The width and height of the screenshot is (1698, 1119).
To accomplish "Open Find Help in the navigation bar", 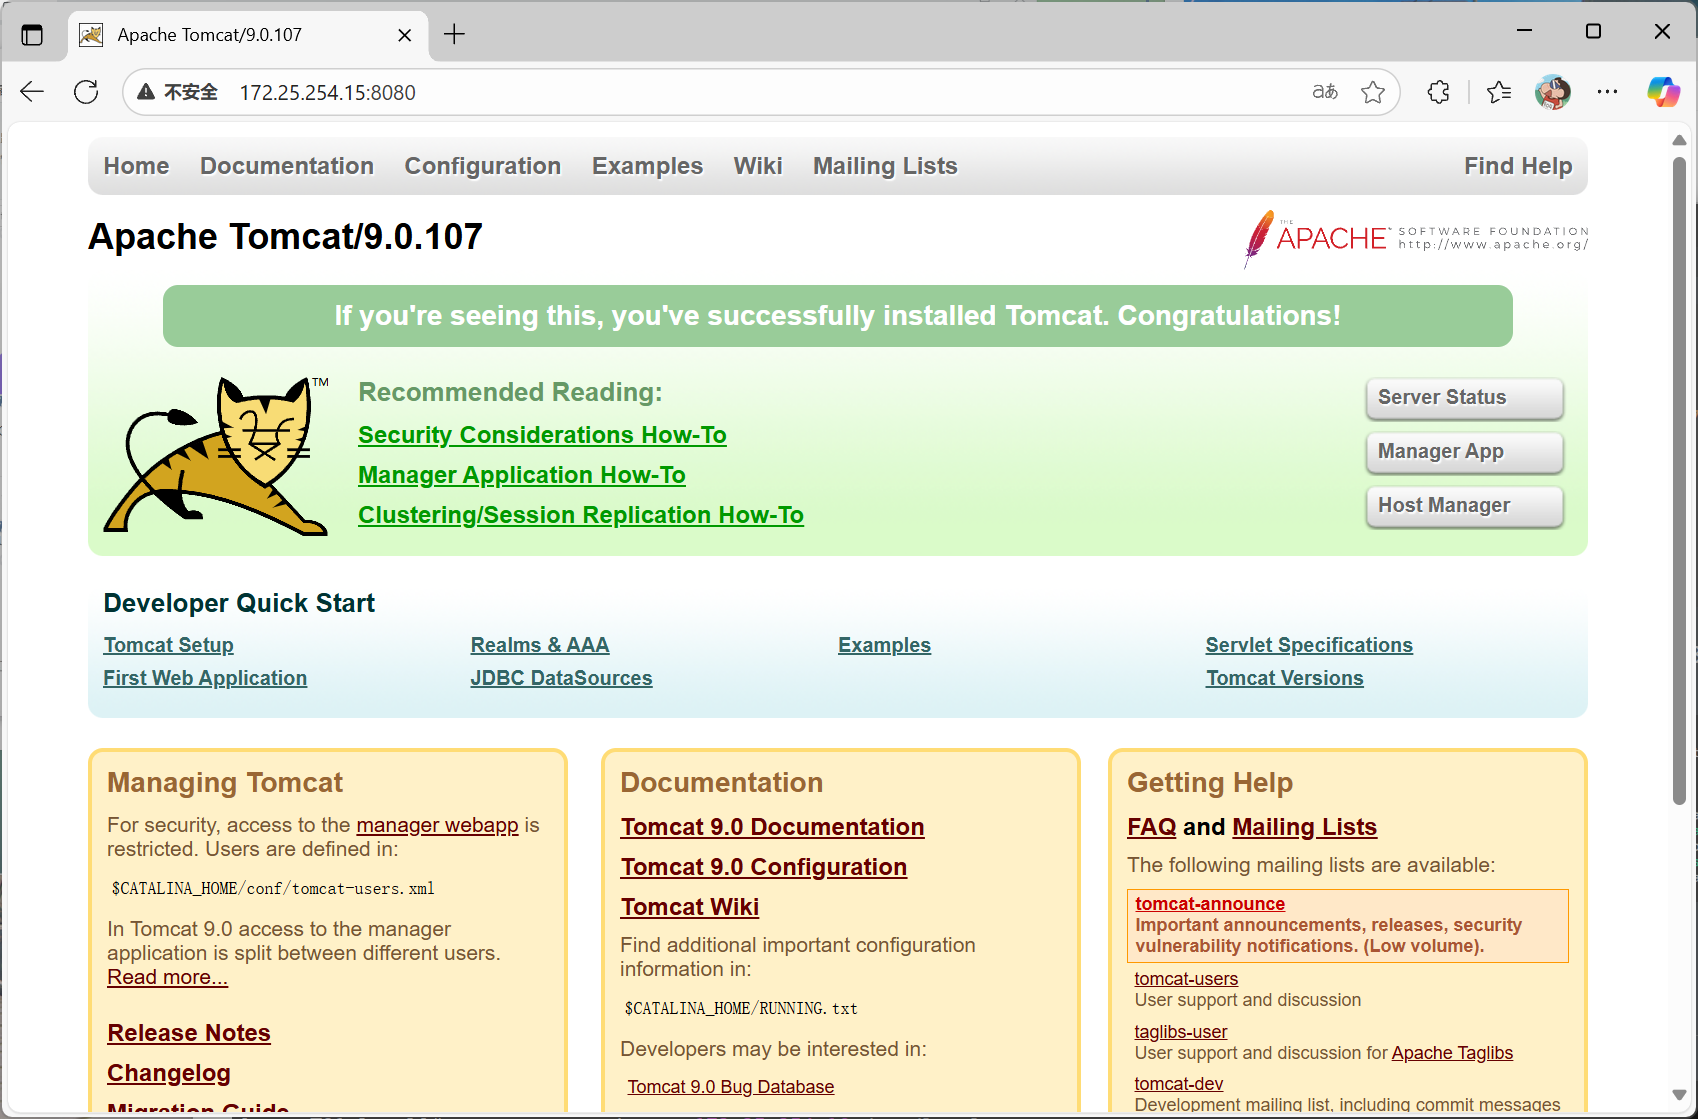I will [1518, 166].
